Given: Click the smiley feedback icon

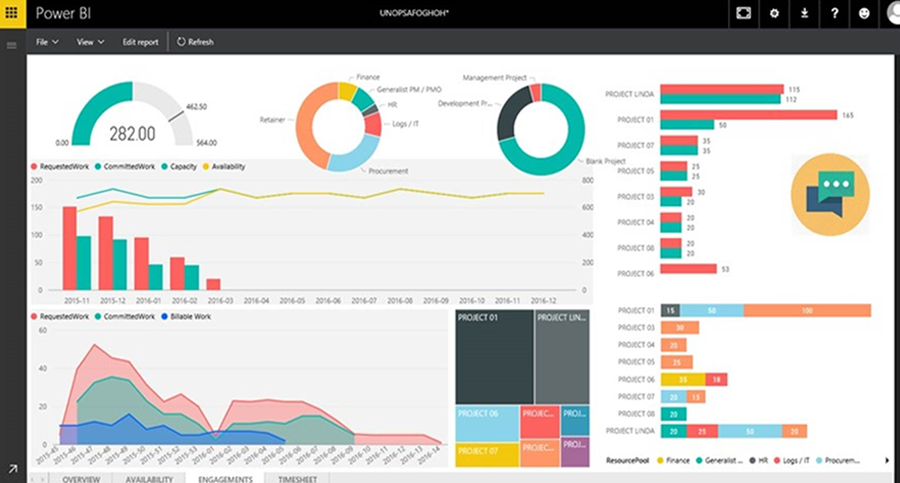Looking at the screenshot, I should (x=864, y=13).
